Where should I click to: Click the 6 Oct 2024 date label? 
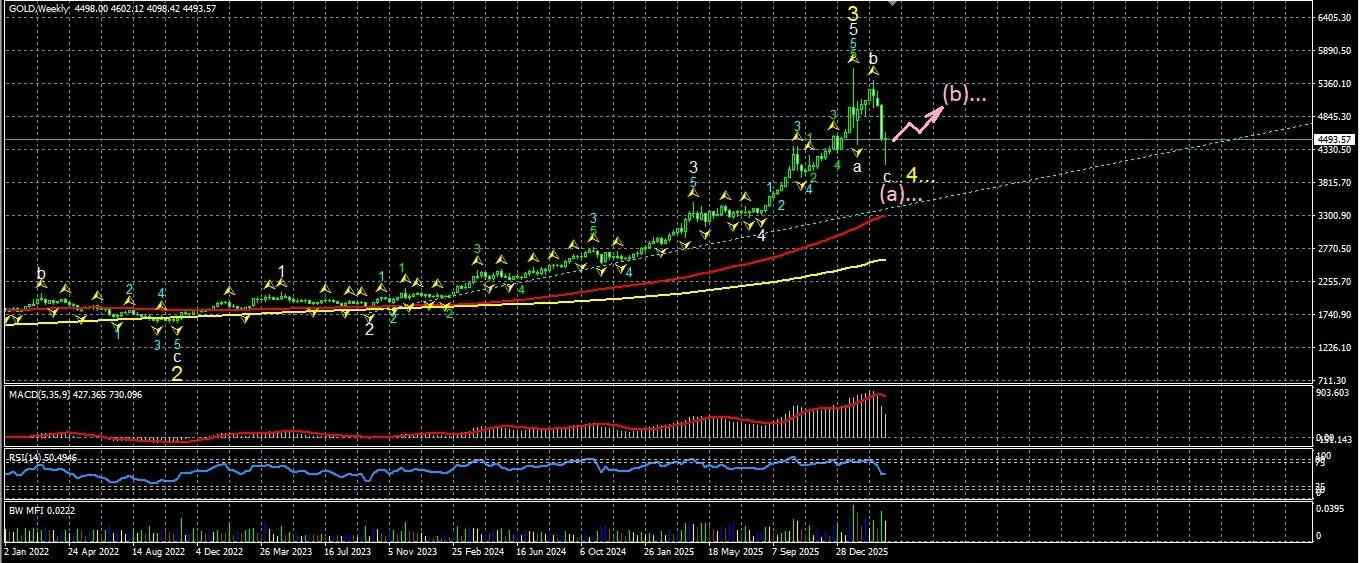(605, 551)
